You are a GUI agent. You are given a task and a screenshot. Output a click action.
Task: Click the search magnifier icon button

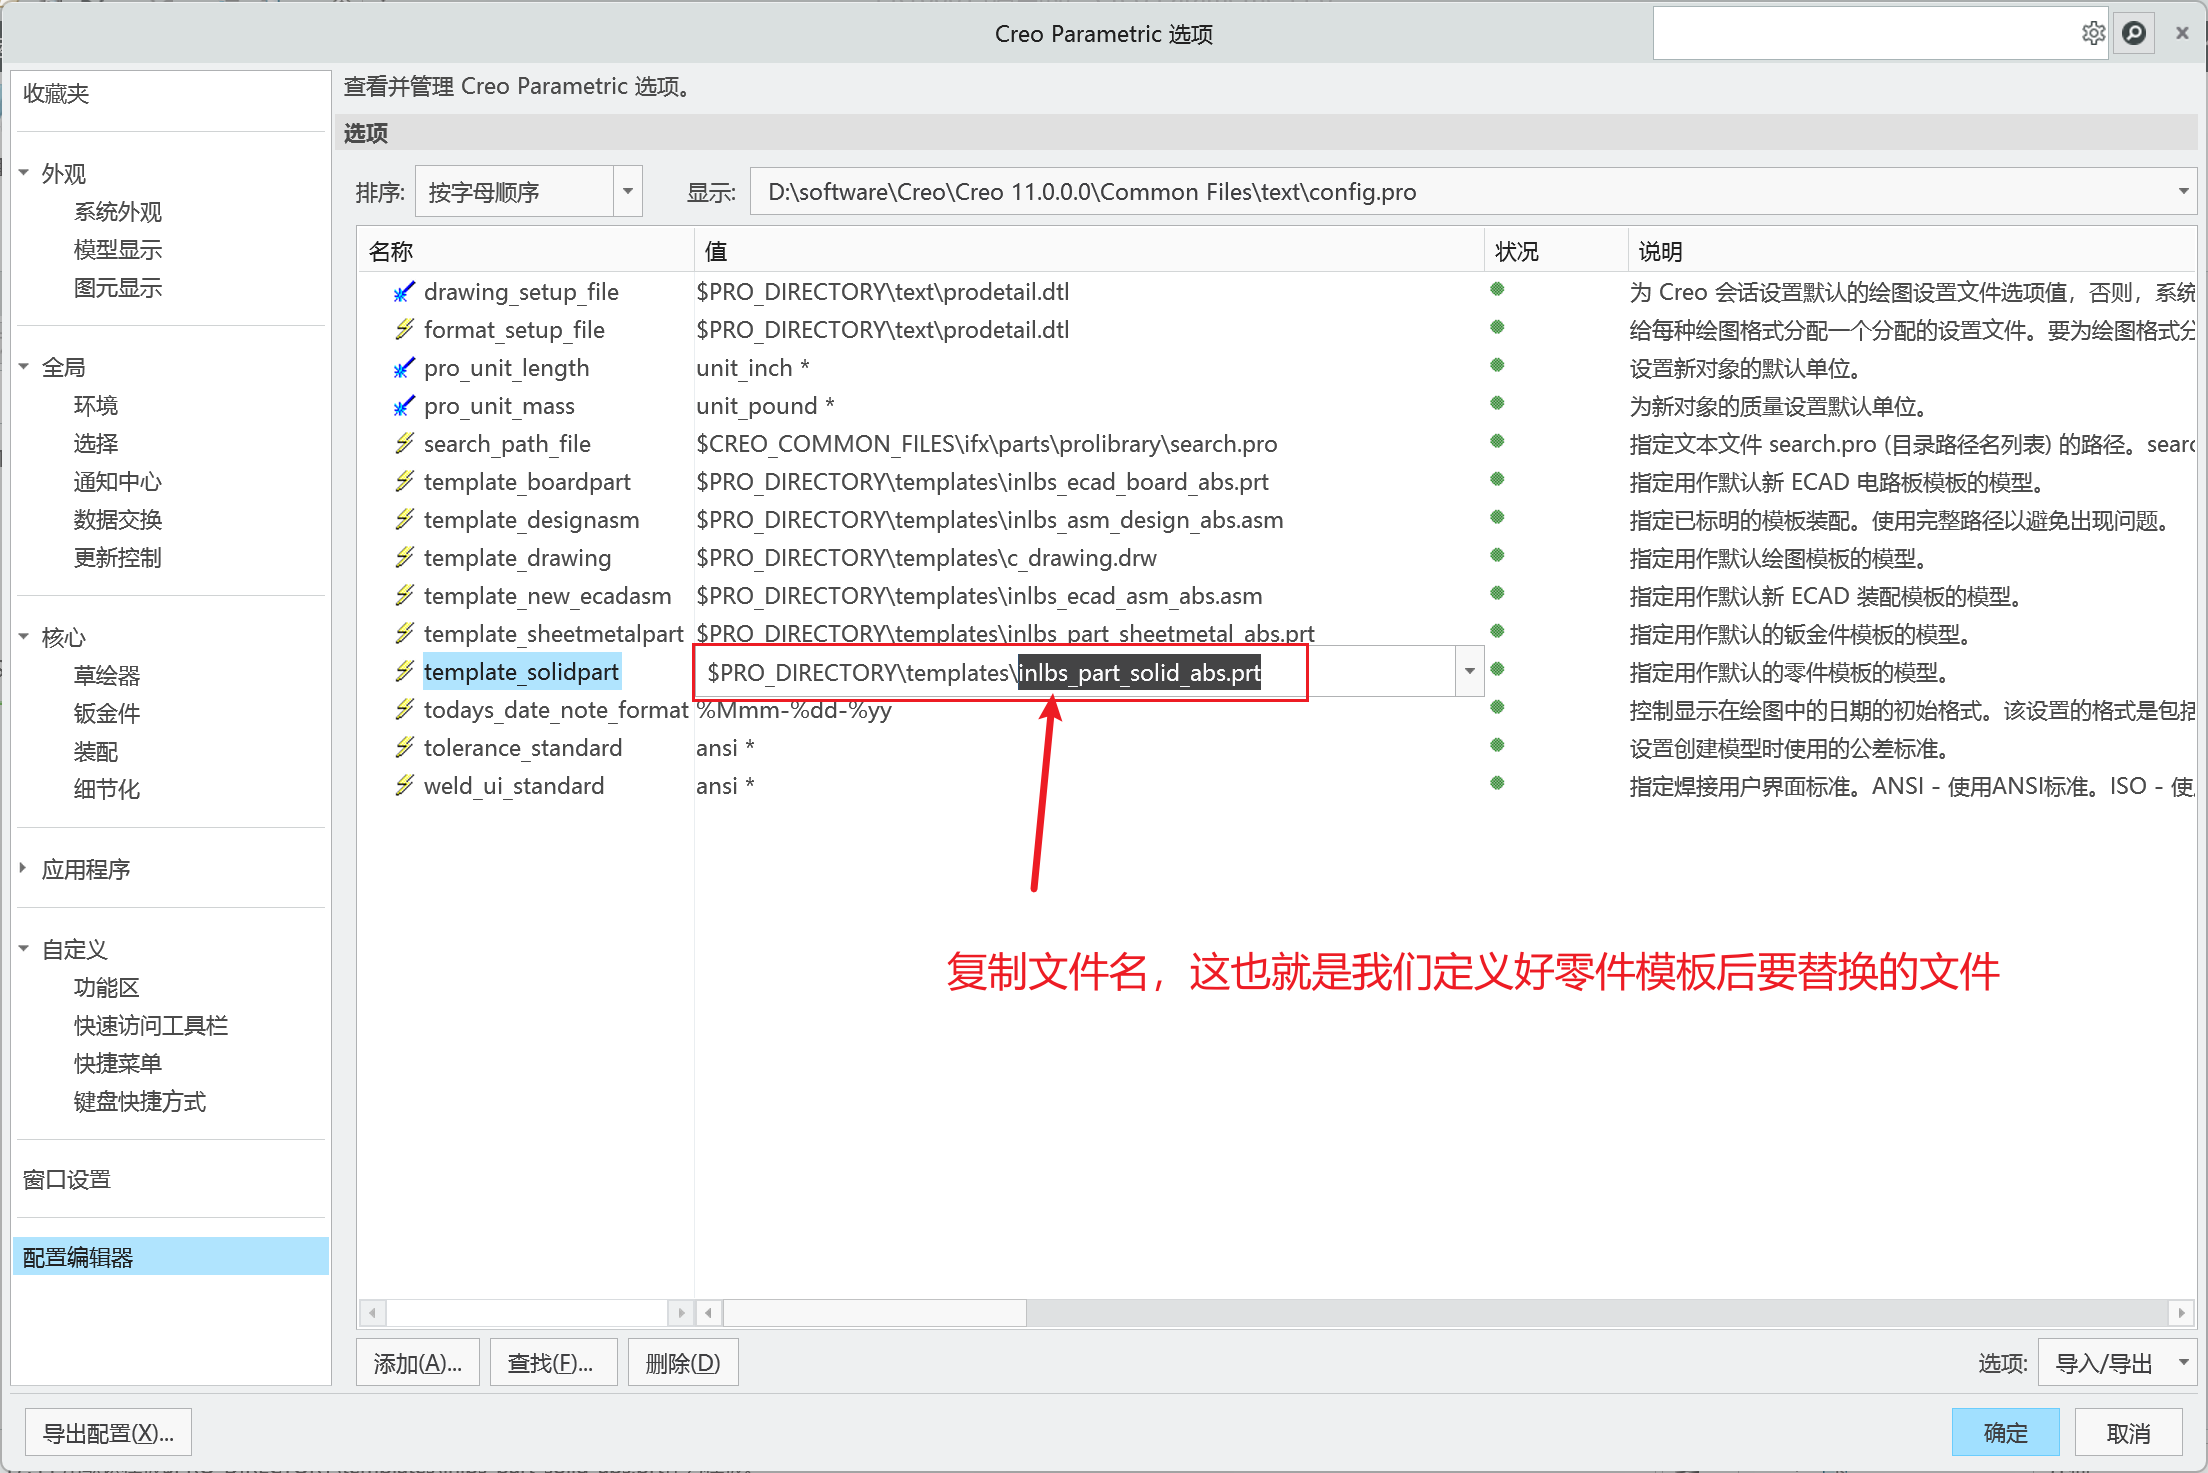coord(2134,33)
